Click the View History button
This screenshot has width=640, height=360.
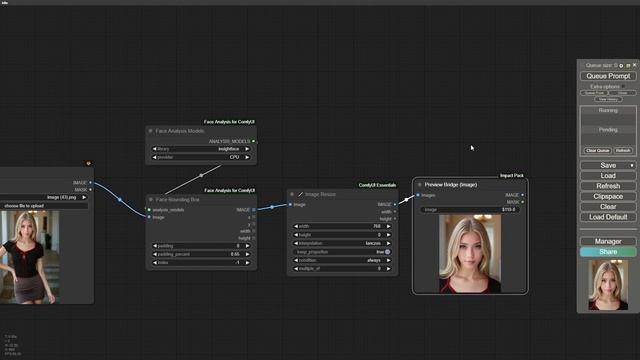(608, 99)
